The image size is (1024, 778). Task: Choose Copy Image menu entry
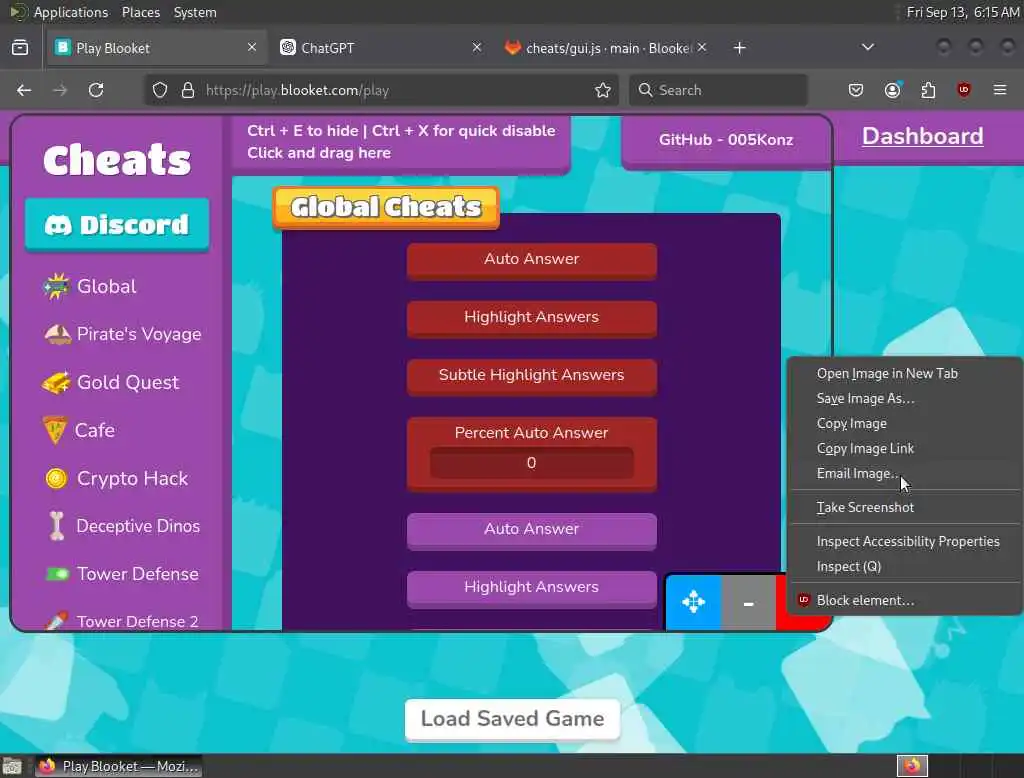click(x=904, y=423)
